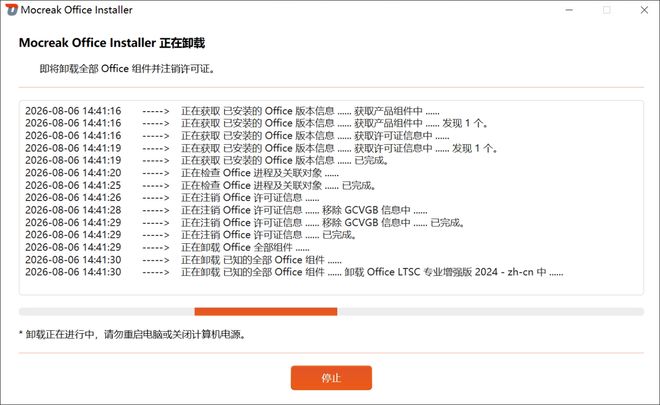This screenshot has width=660, height=405.
Task: Click the orange uninstall progress bar
Action: point(266,312)
